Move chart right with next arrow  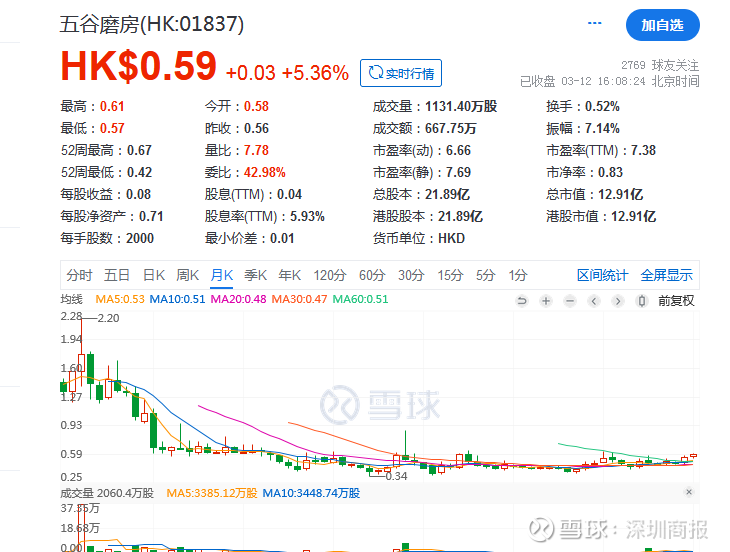point(618,301)
